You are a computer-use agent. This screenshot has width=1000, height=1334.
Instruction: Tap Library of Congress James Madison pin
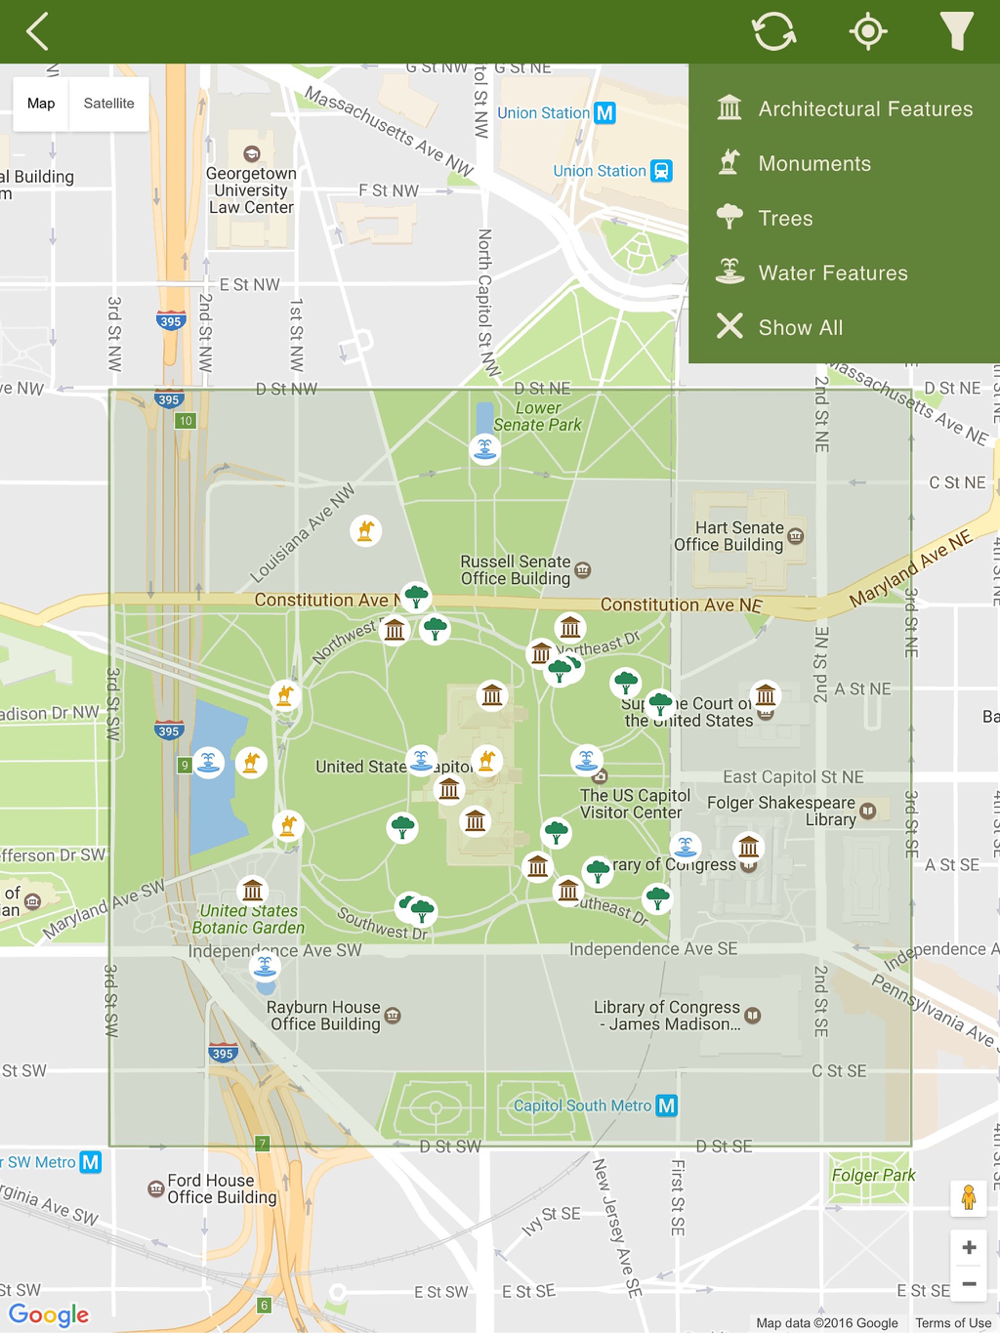[x=753, y=1016]
